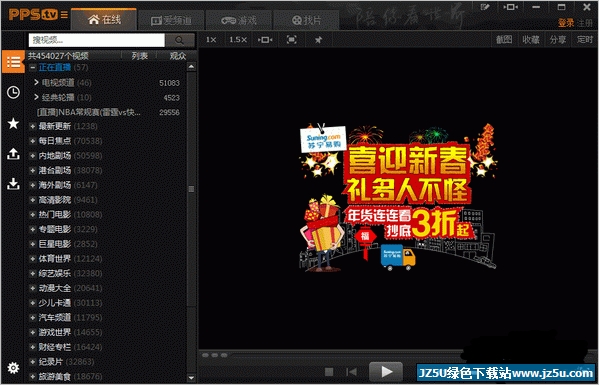Open the upload icon in left sidebar
This screenshot has height=385, width=599.
13,154
